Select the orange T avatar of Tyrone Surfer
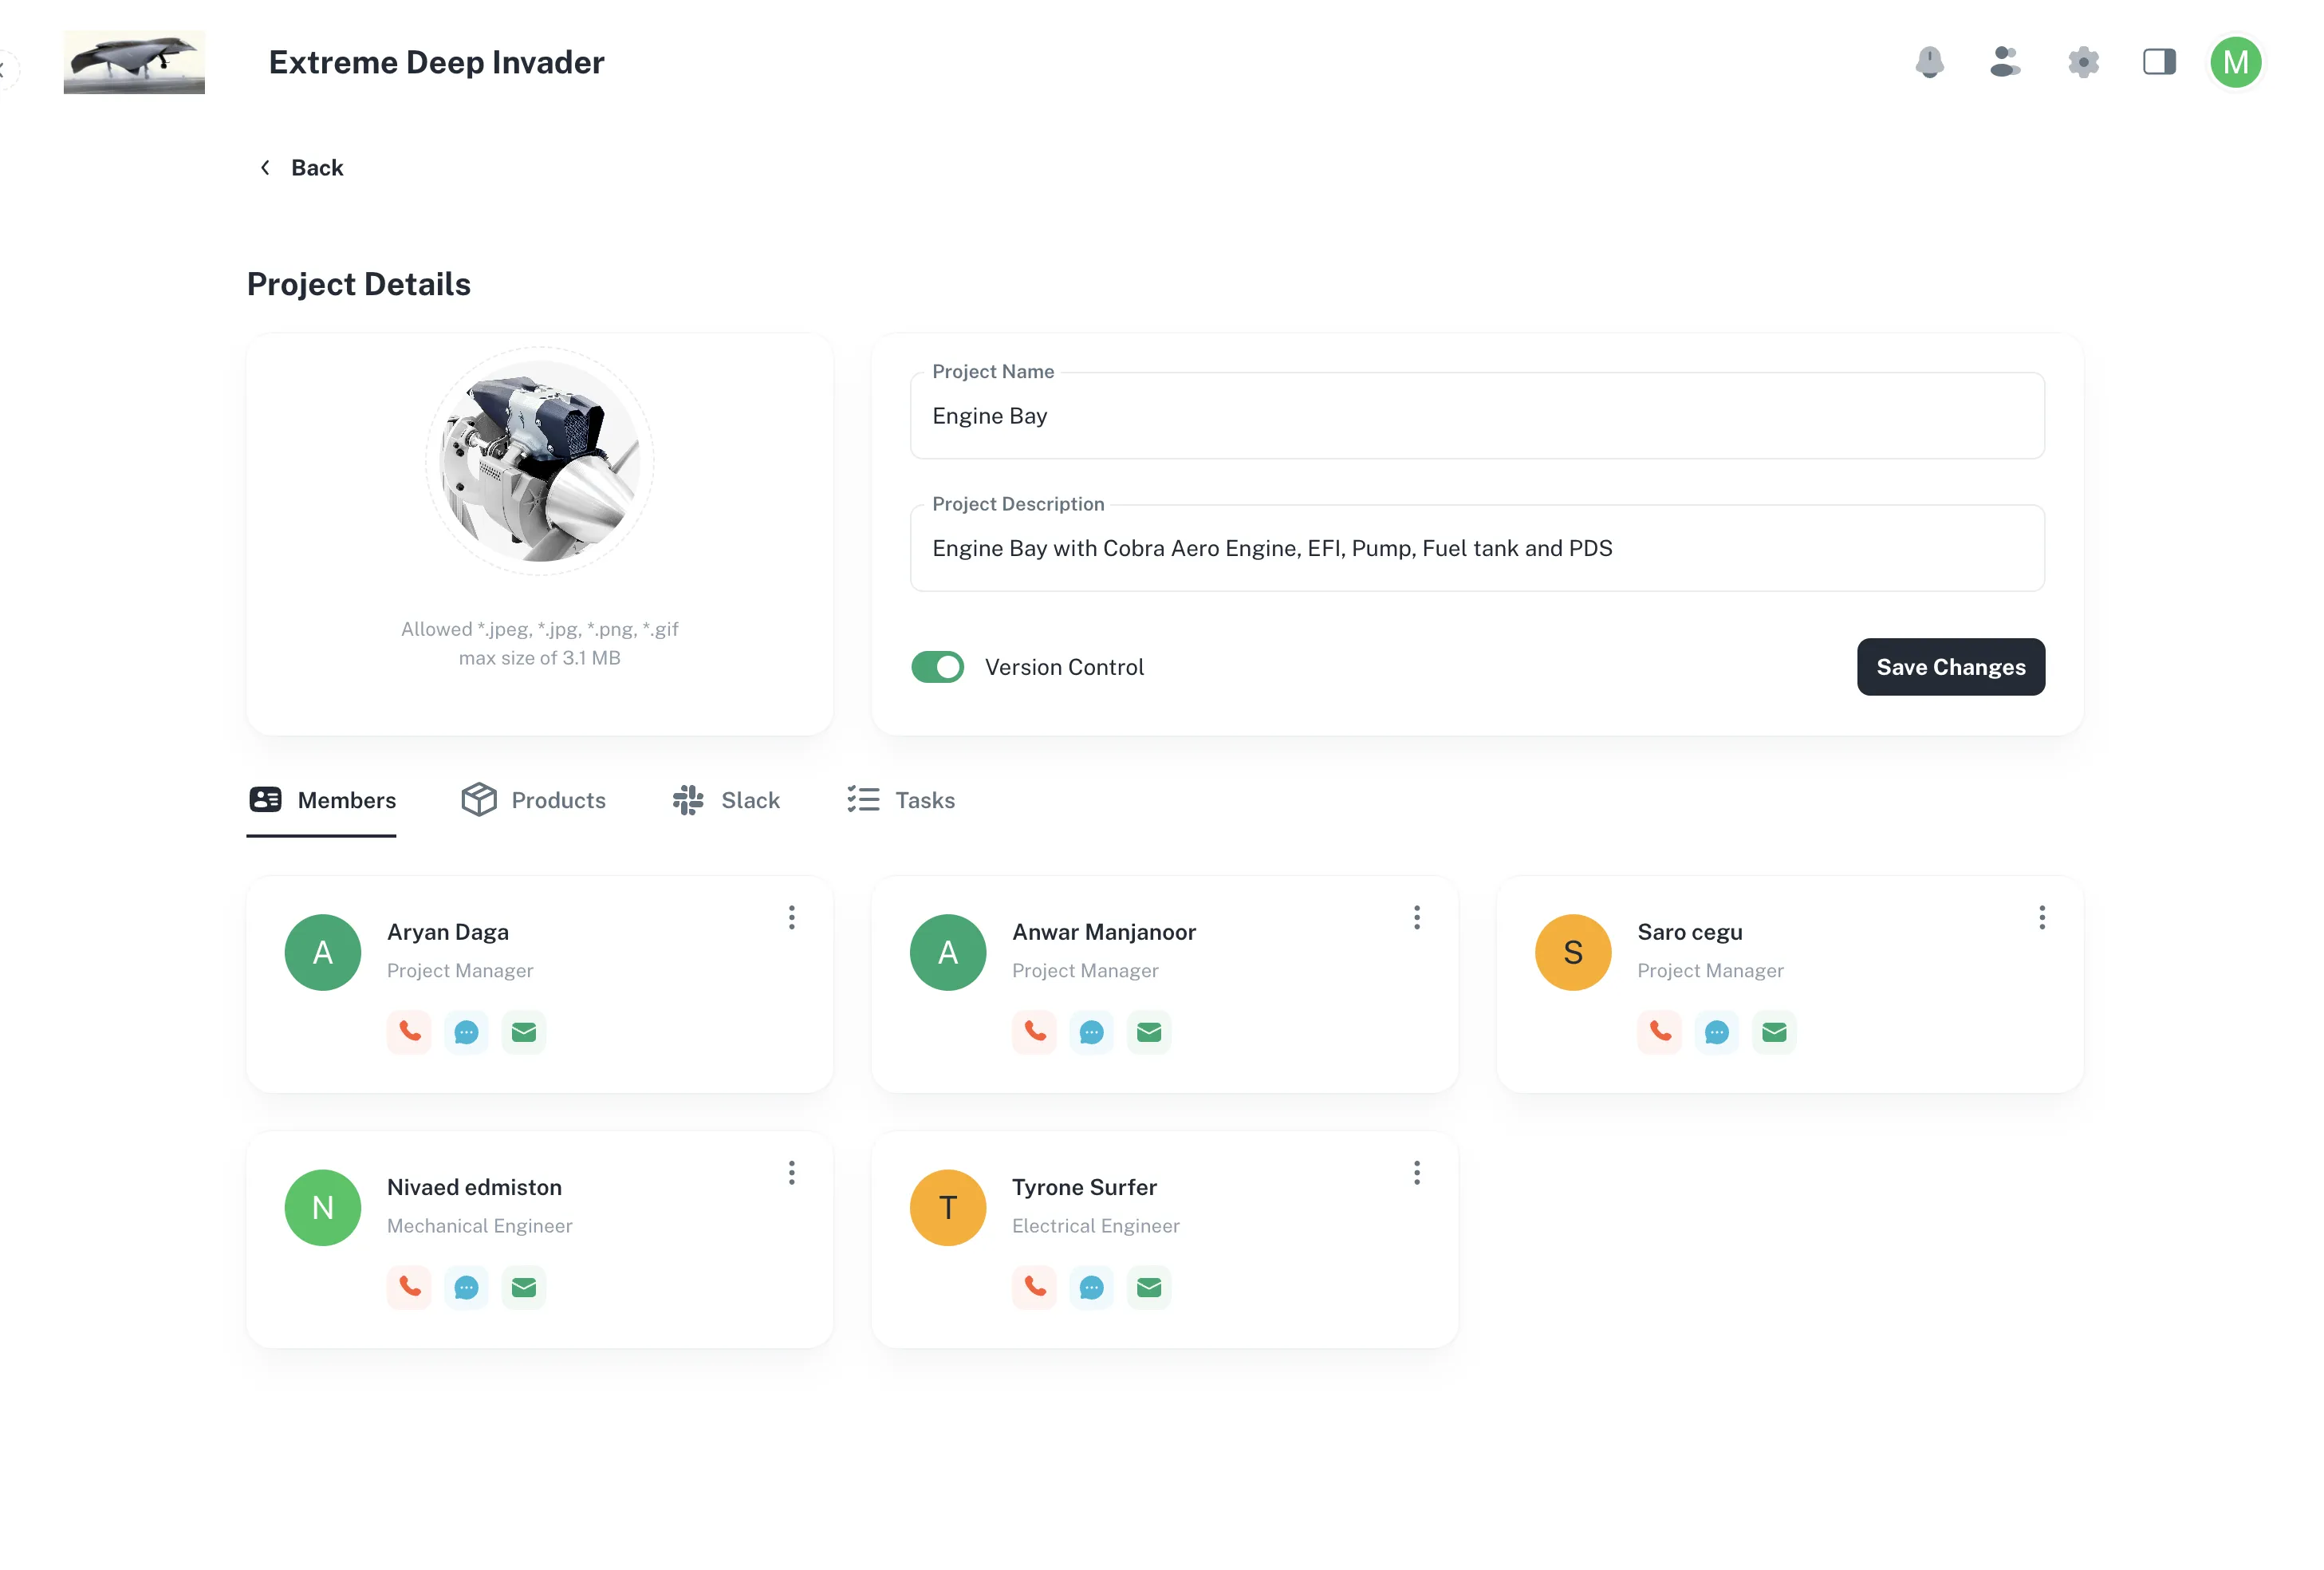Image resolution: width=2324 pixels, height=1570 pixels. click(947, 1207)
